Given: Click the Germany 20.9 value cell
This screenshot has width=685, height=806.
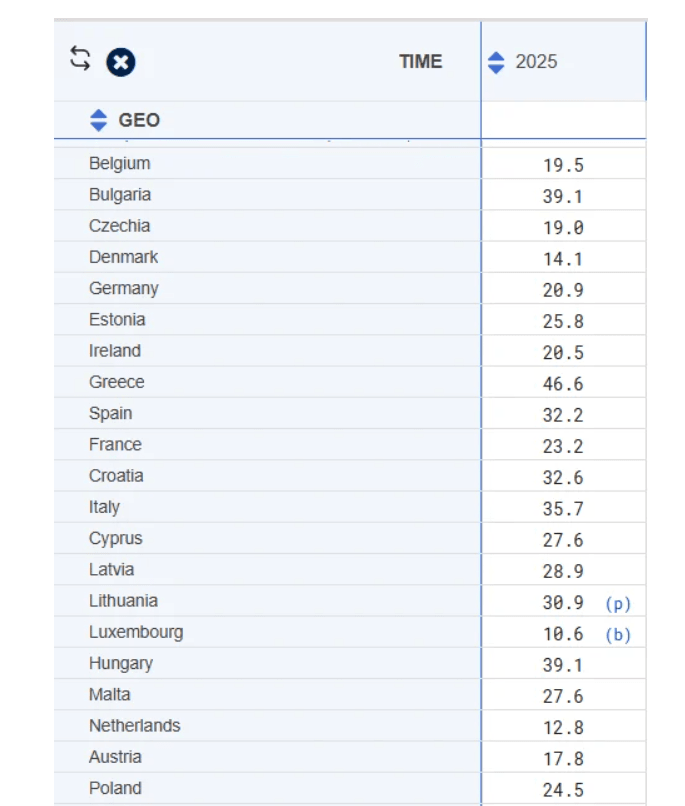Looking at the screenshot, I should (563, 290).
